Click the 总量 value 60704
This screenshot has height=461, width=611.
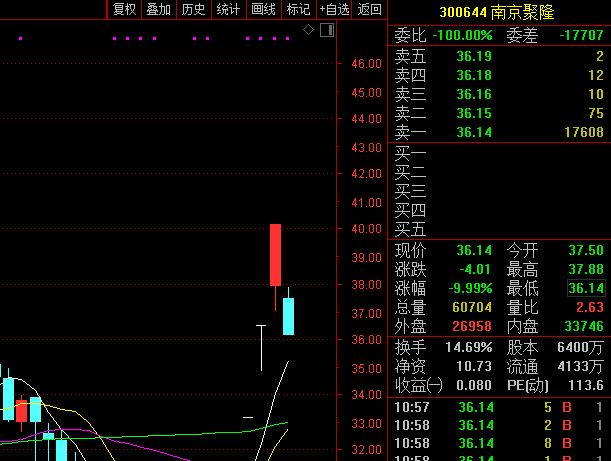click(x=472, y=307)
